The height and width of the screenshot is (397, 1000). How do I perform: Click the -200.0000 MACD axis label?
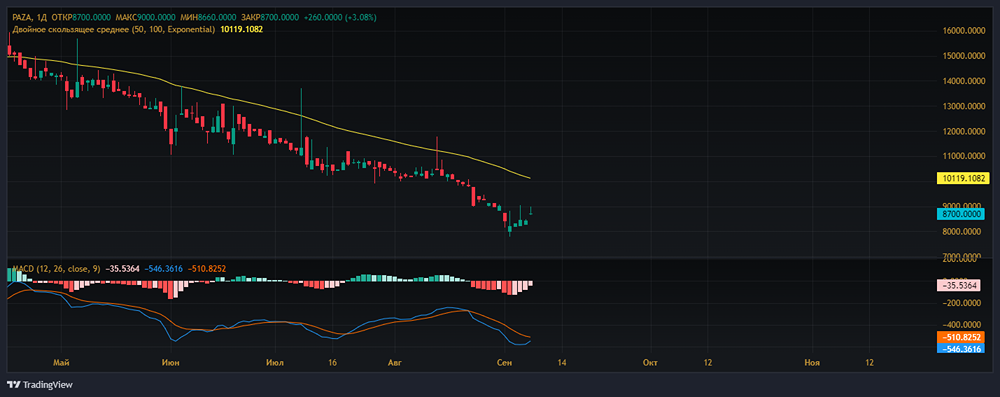point(961,304)
